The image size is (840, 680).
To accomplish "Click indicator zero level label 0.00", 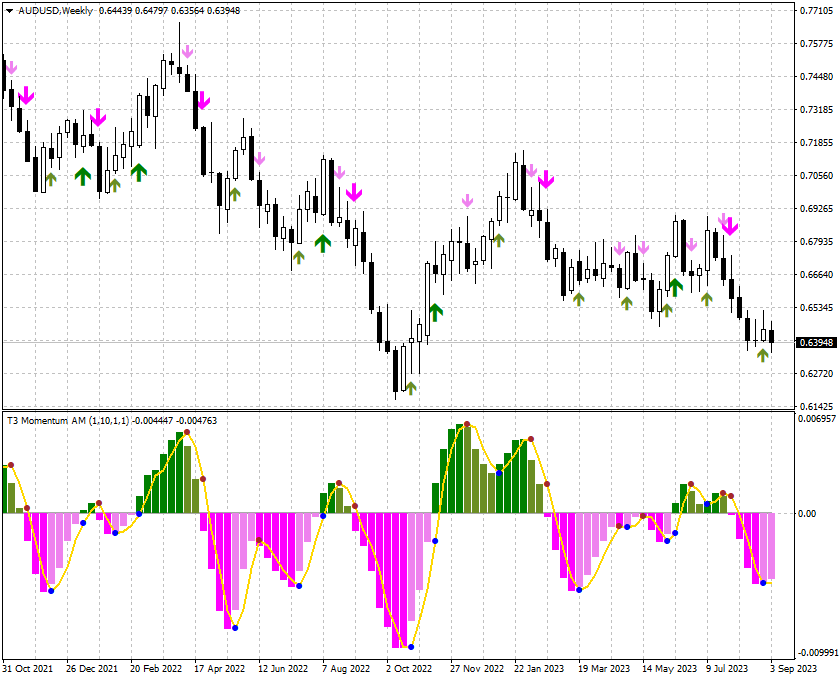I will [807, 514].
